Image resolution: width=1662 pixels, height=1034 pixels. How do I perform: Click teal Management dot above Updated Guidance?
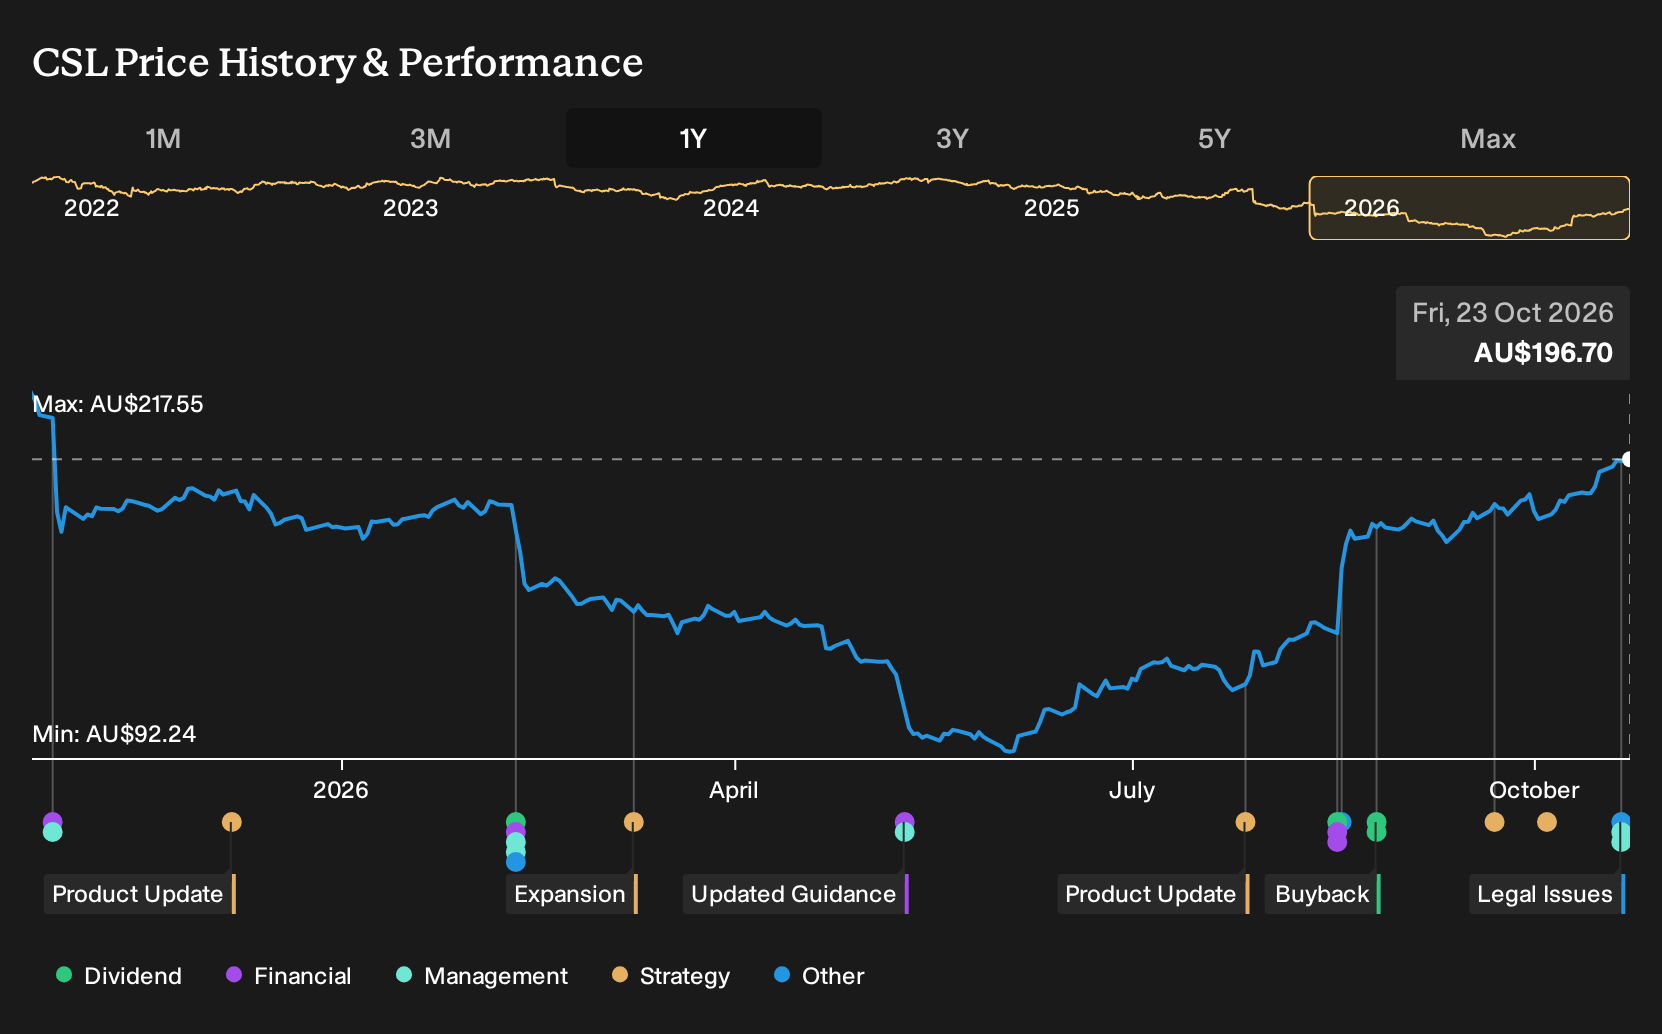pyautogui.click(x=904, y=832)
